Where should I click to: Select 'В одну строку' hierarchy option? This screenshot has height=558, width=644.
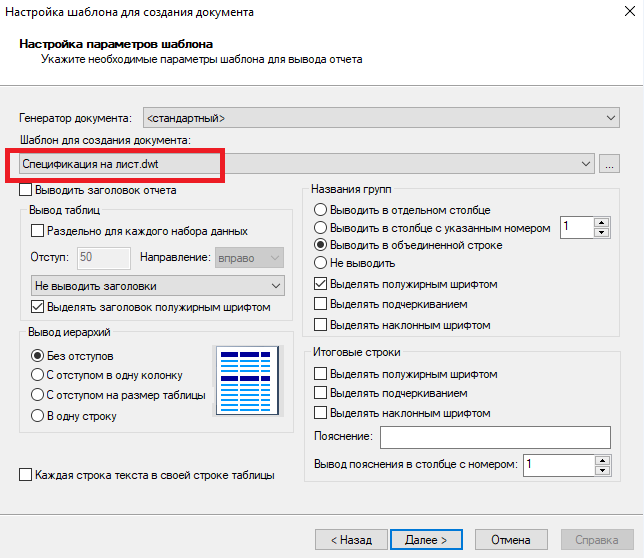[x=39, y=415]
